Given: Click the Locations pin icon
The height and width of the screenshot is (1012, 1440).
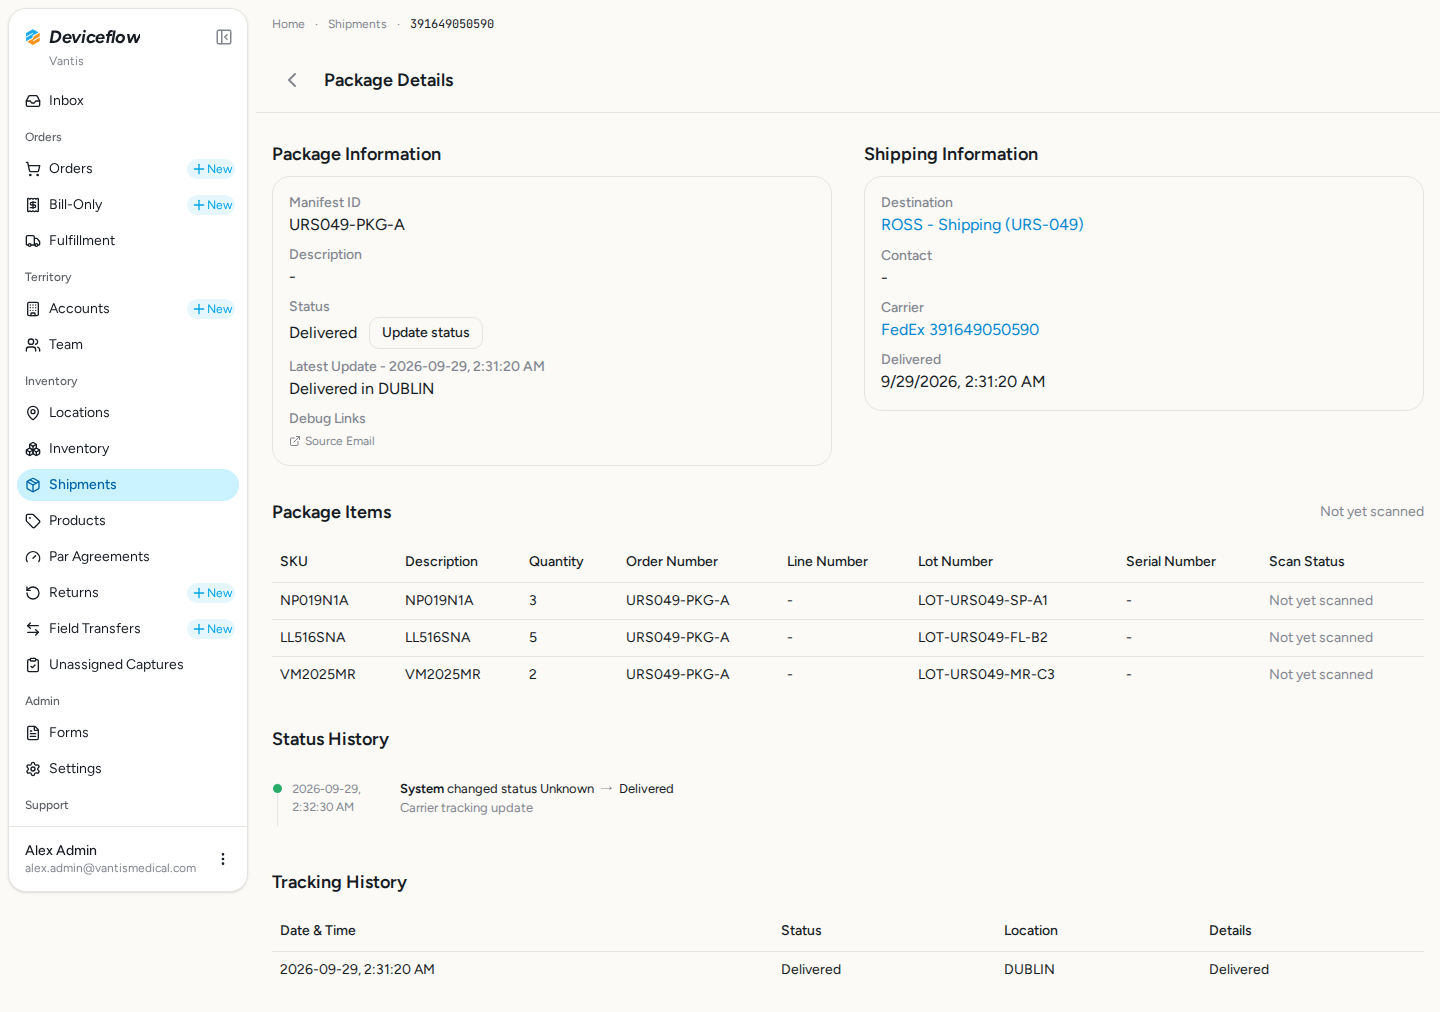Looking at the screenshot, I should 33,413.
